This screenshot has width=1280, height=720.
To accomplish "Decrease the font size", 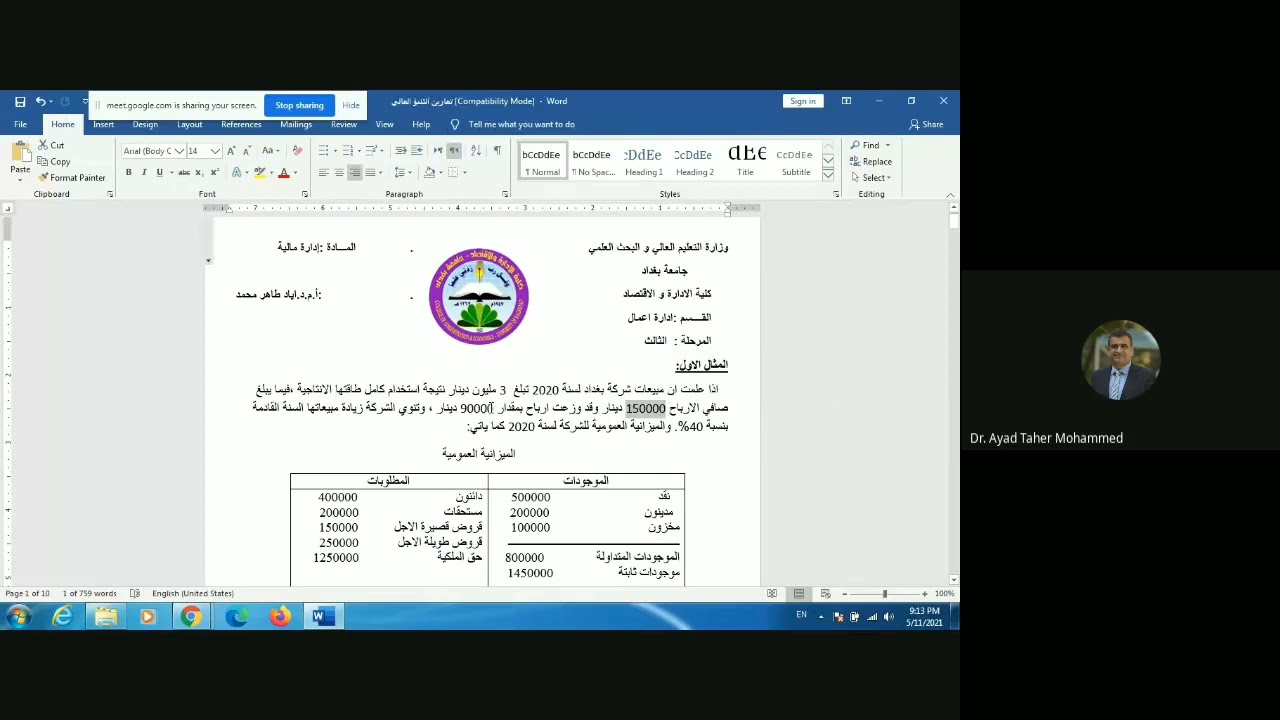I will point(247,151).
